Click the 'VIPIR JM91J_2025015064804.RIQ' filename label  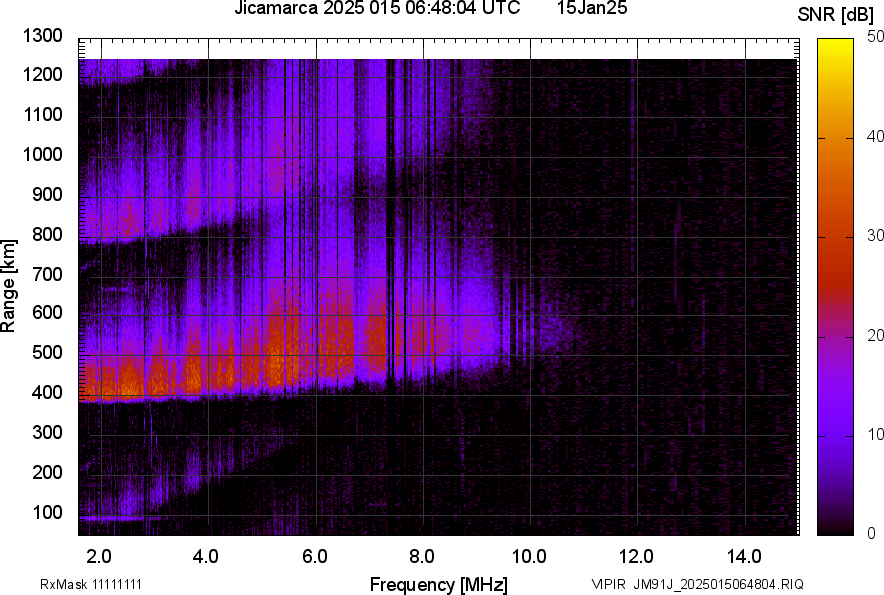[697, 584]
